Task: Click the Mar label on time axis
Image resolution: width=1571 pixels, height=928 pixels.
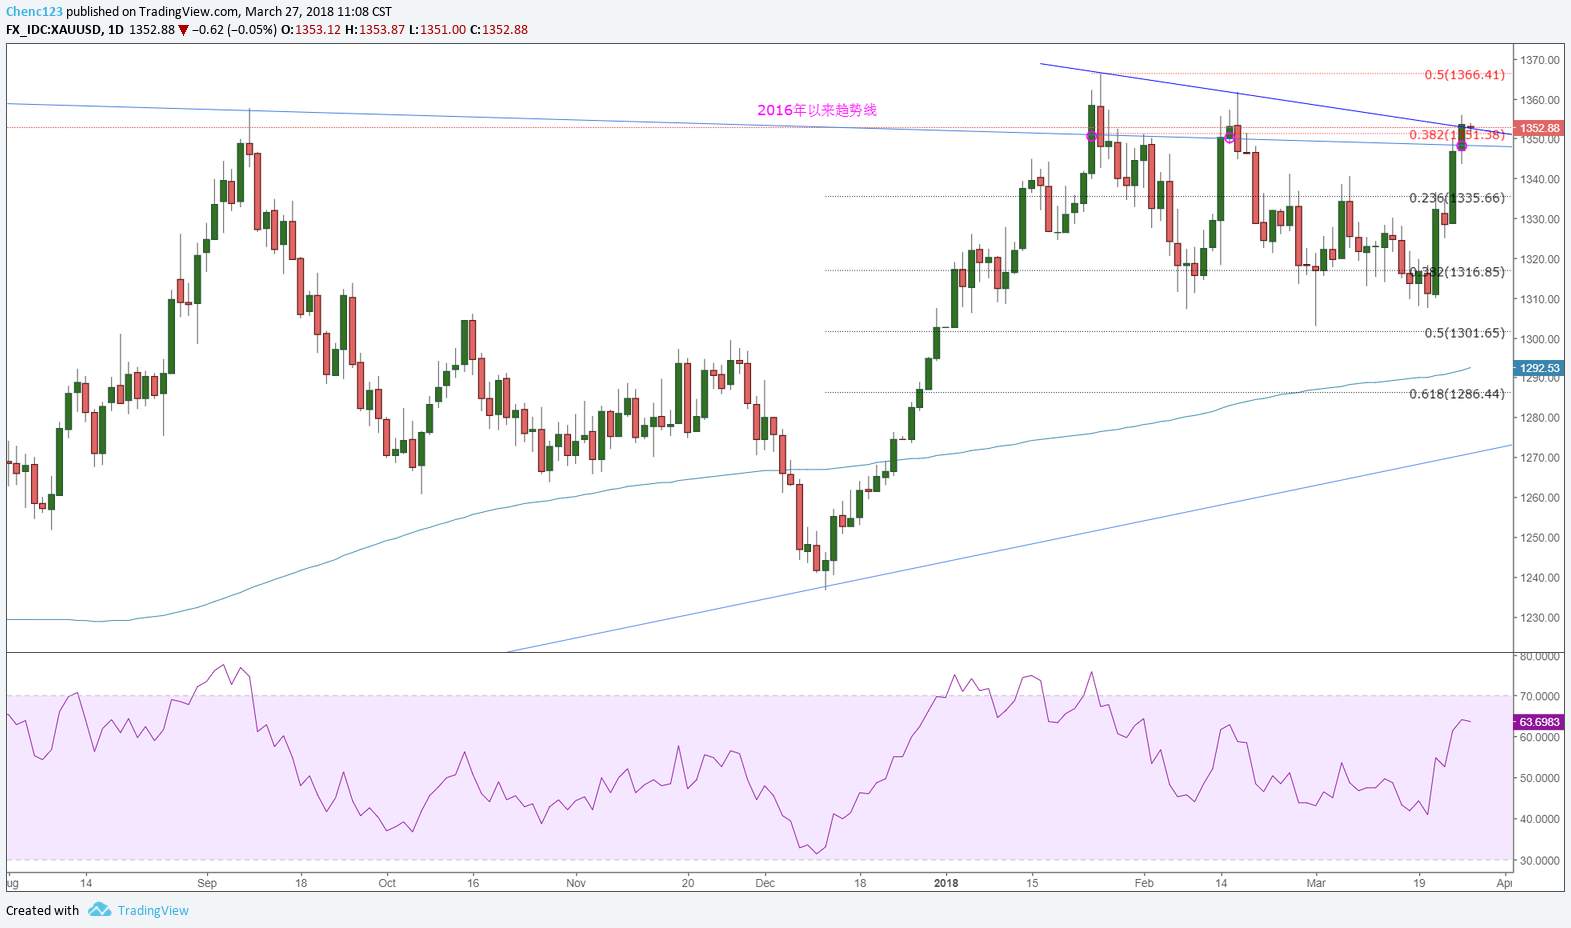Action: tap(1316, 883)
